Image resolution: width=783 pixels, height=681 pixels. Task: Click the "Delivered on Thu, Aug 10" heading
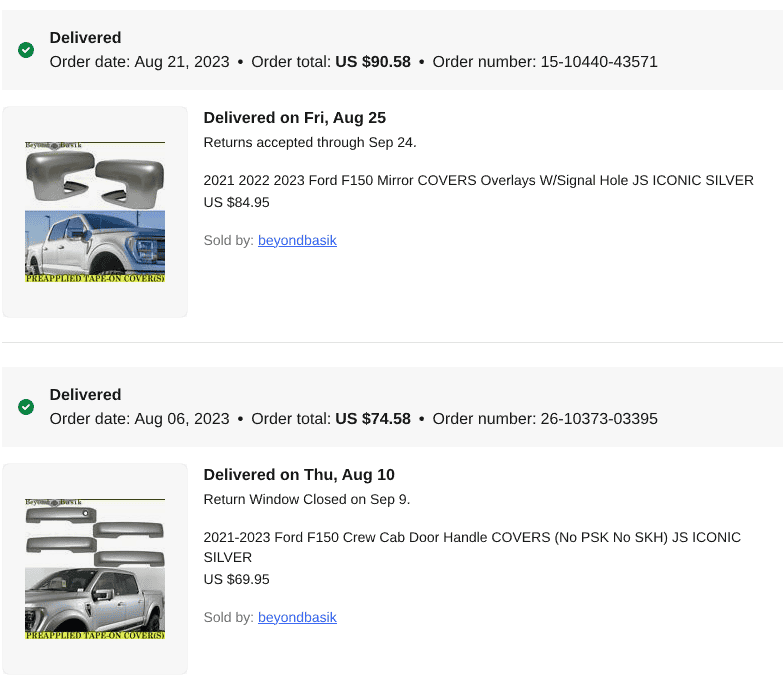[299, 475]
